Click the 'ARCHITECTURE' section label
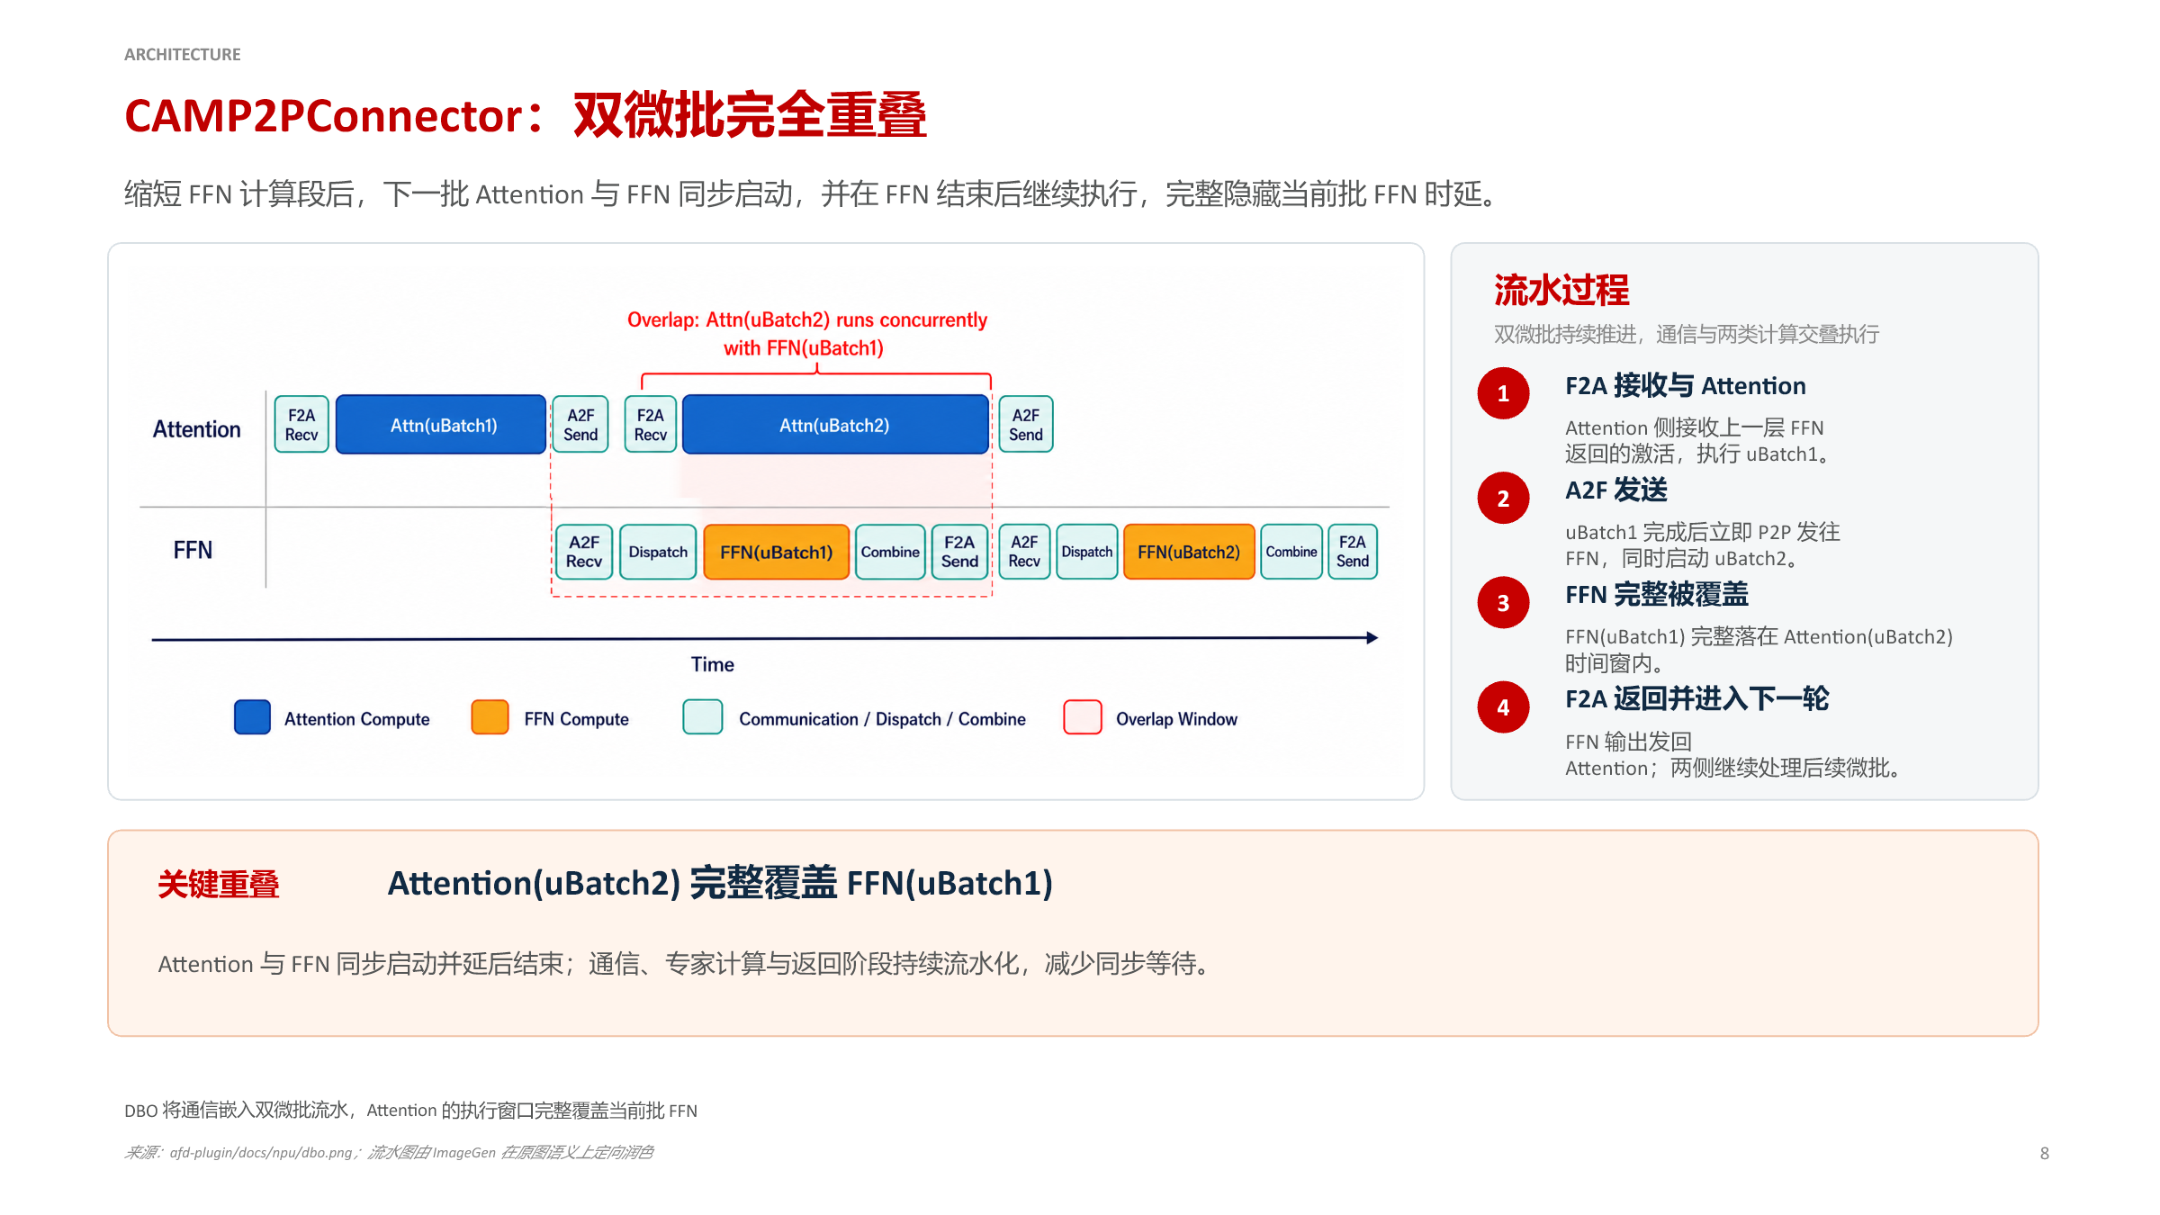2160x1215 pixels. [182, 54]
